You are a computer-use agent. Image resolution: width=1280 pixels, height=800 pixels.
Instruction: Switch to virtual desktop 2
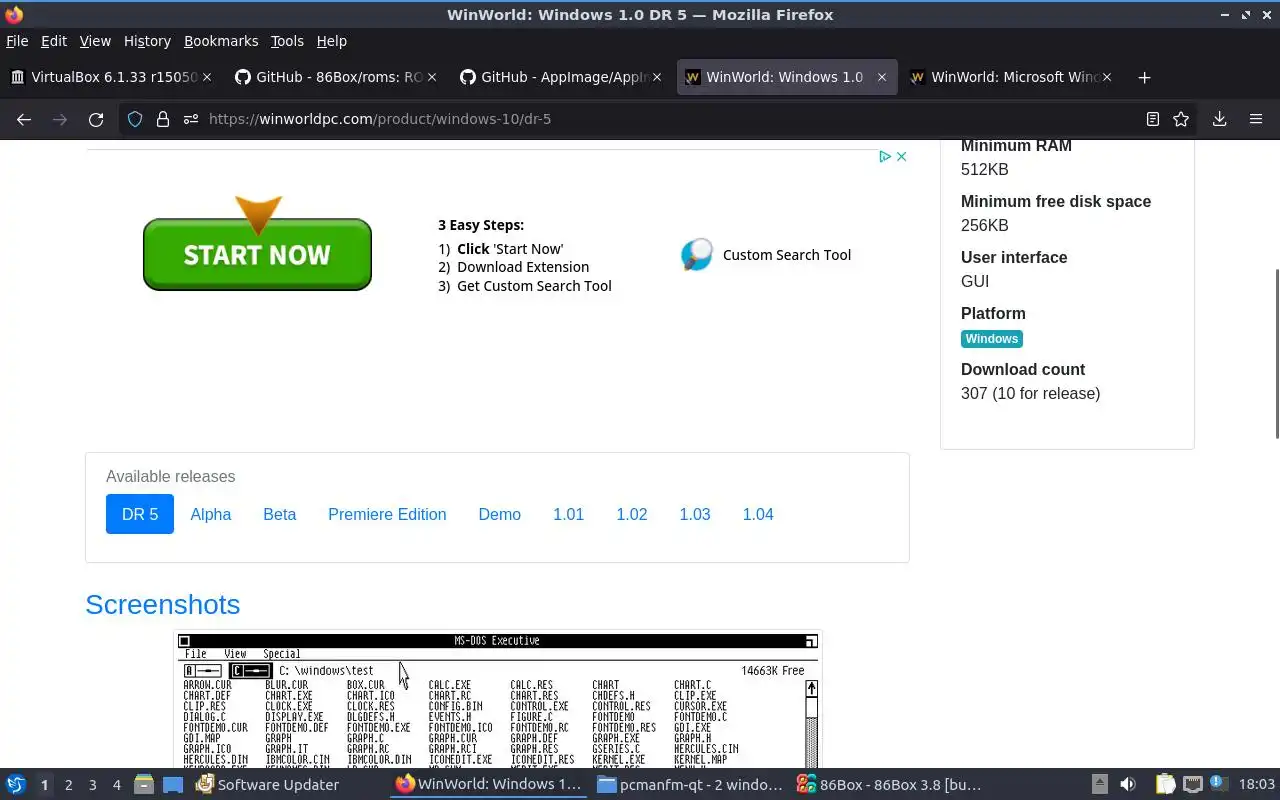click(x=69, y=785)
